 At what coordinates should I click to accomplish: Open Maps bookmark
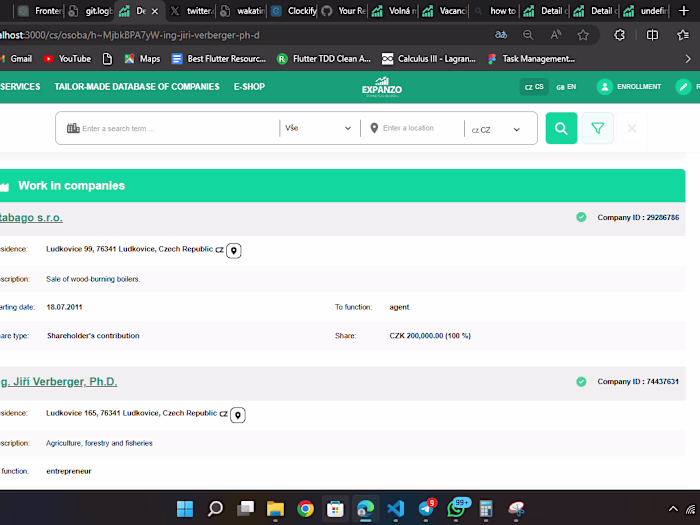pyautogui.click(x=142, y=59)
